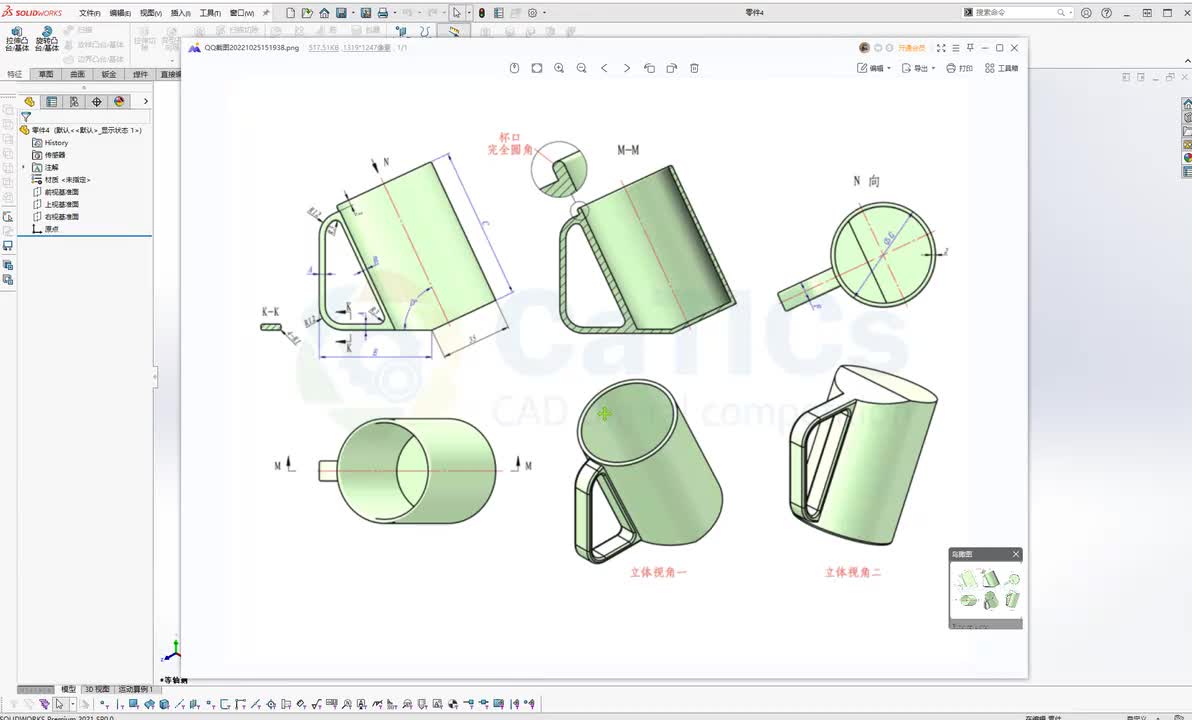Switch to the 钣金 sheet metal tab
The height and width of the screenshot is (720, 1192).
[x=109, y=75]
